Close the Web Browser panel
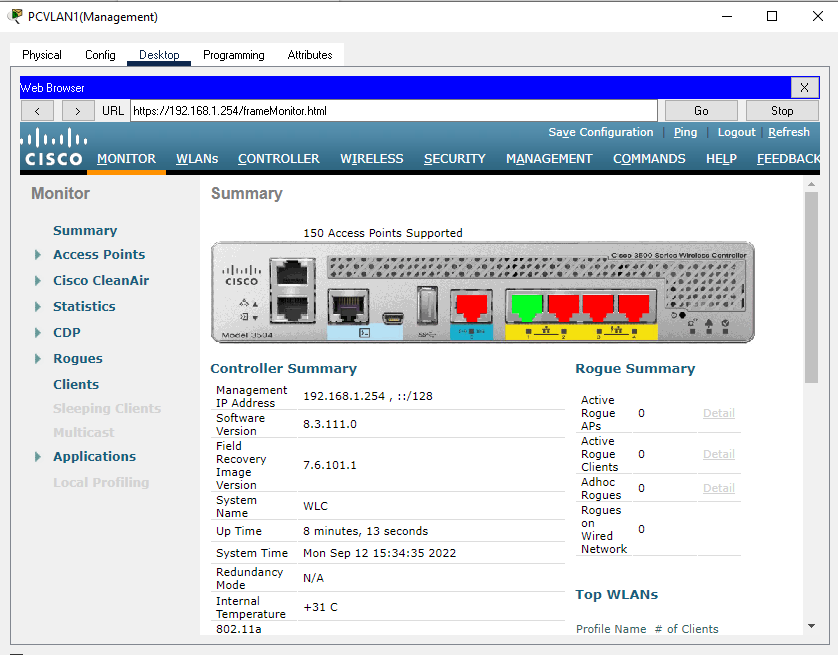This screenshot has width=838, height=655. click(804, 88)
